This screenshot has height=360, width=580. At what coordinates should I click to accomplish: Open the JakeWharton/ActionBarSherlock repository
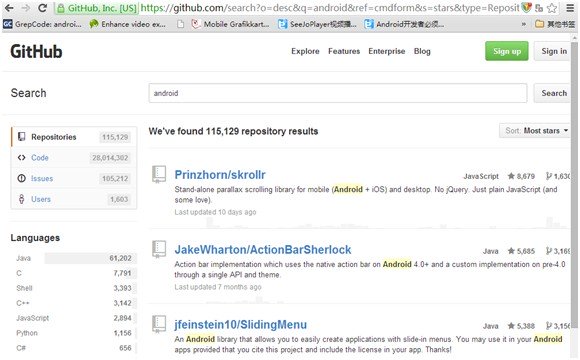click(x=263, y=250)
